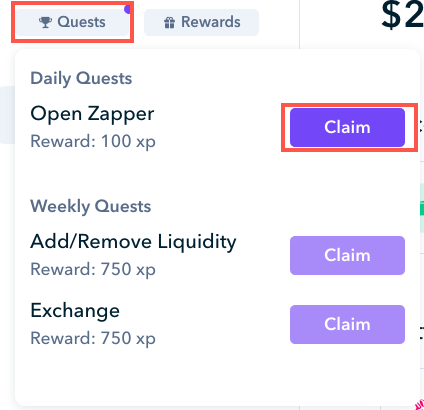
Task: Switch to the Rewards tab
Action: click(201, 22)
